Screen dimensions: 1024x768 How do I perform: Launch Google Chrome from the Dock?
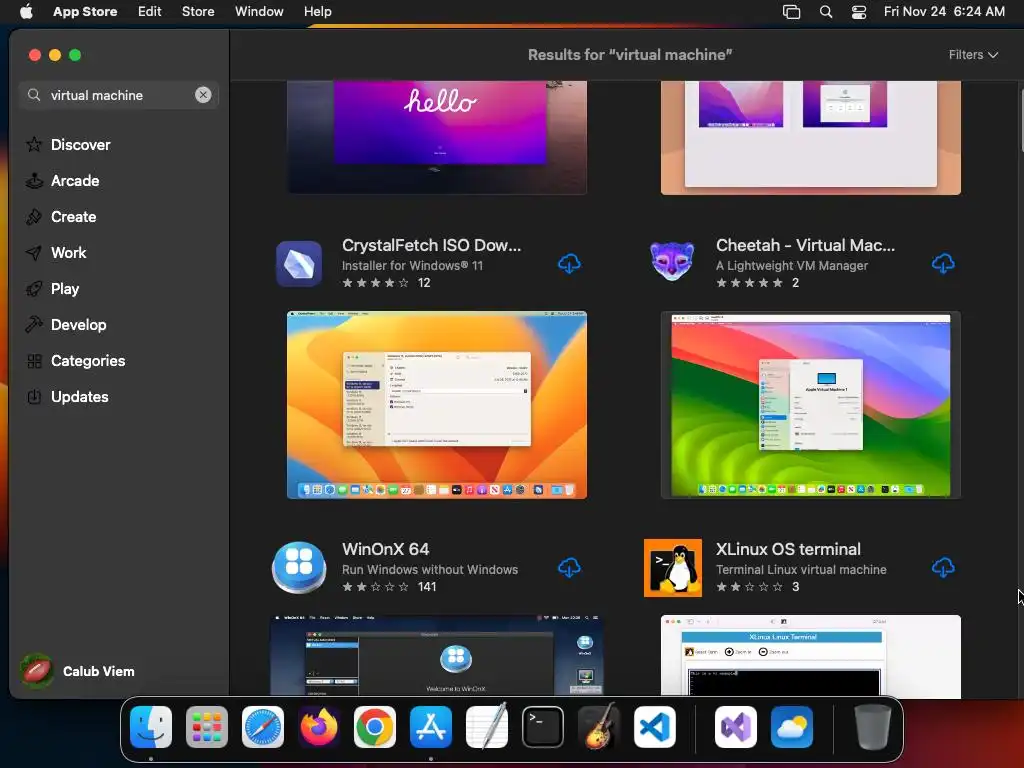(x=375, y=727)
